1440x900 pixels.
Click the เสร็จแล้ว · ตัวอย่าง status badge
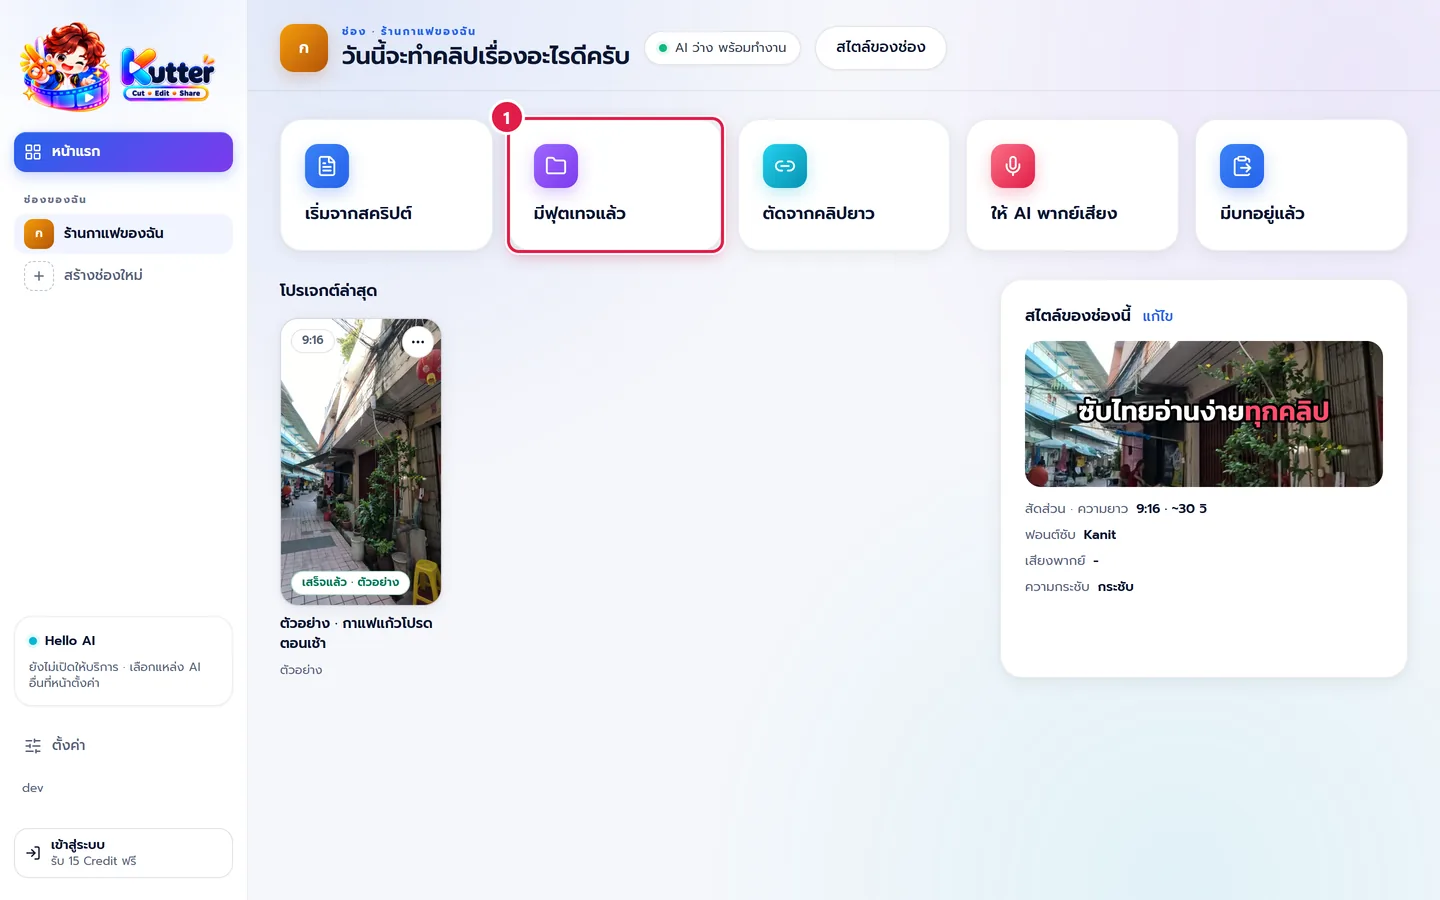[350, 582]
